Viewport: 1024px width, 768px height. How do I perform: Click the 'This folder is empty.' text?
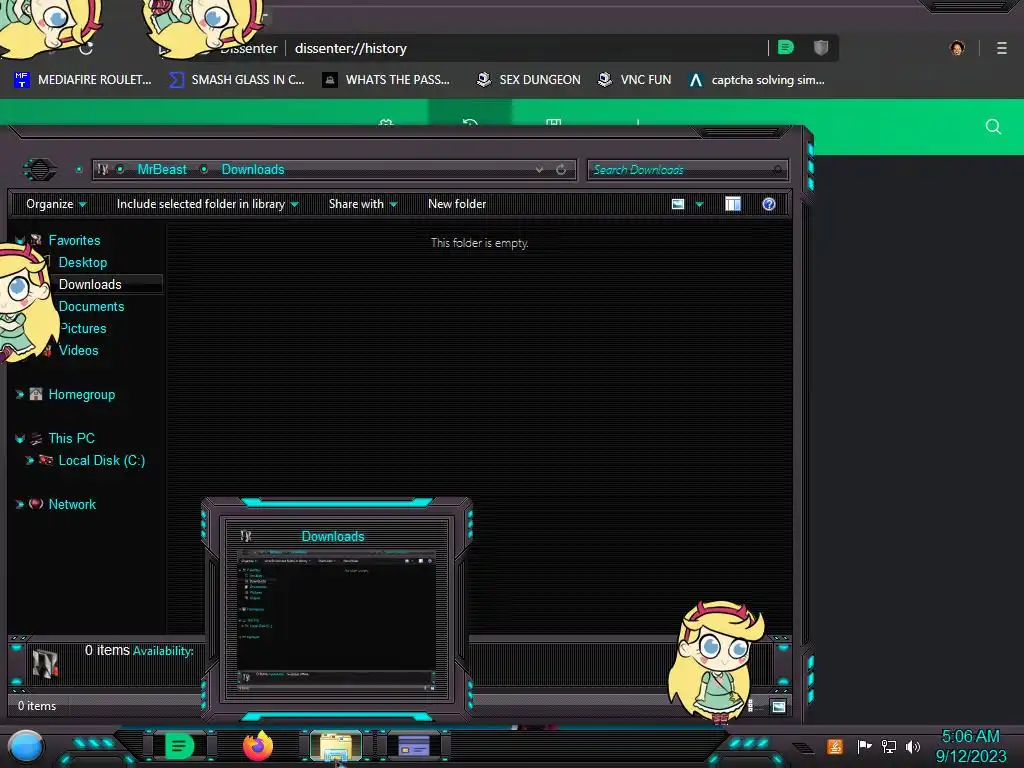point(479,243)
